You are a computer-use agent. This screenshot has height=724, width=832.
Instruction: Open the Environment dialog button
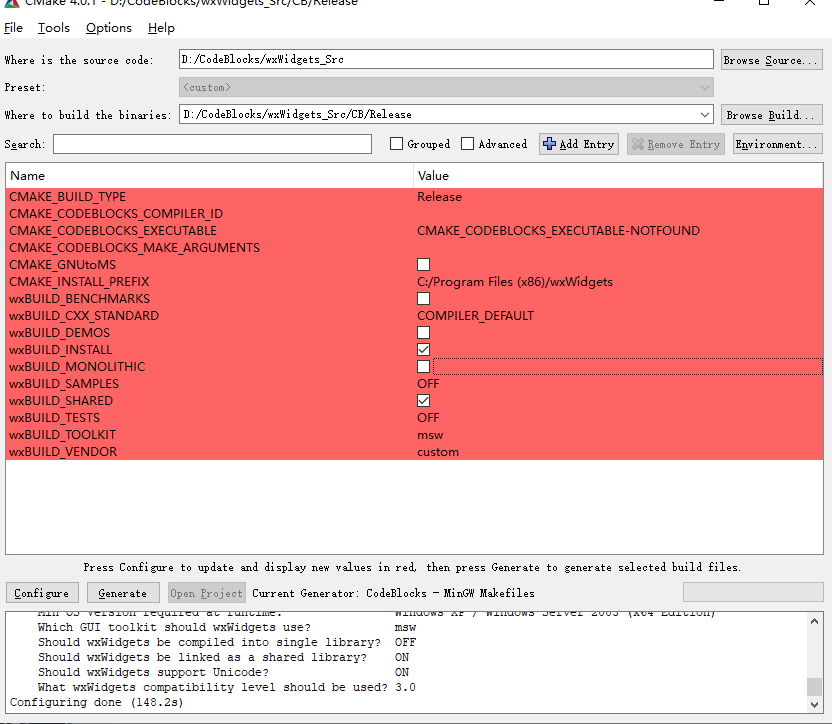(778, 144)
